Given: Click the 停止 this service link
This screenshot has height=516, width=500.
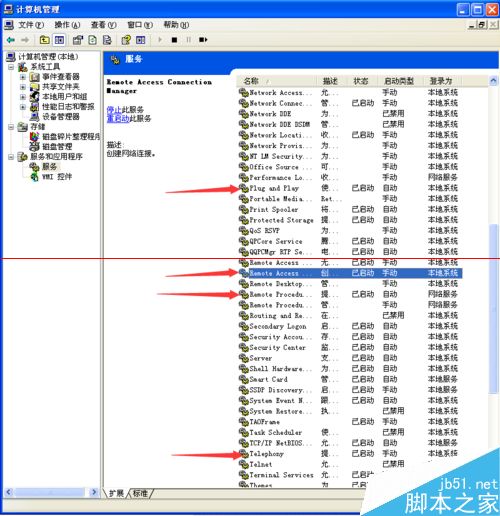Looking at the screenshot, I should tap(114, 109).
